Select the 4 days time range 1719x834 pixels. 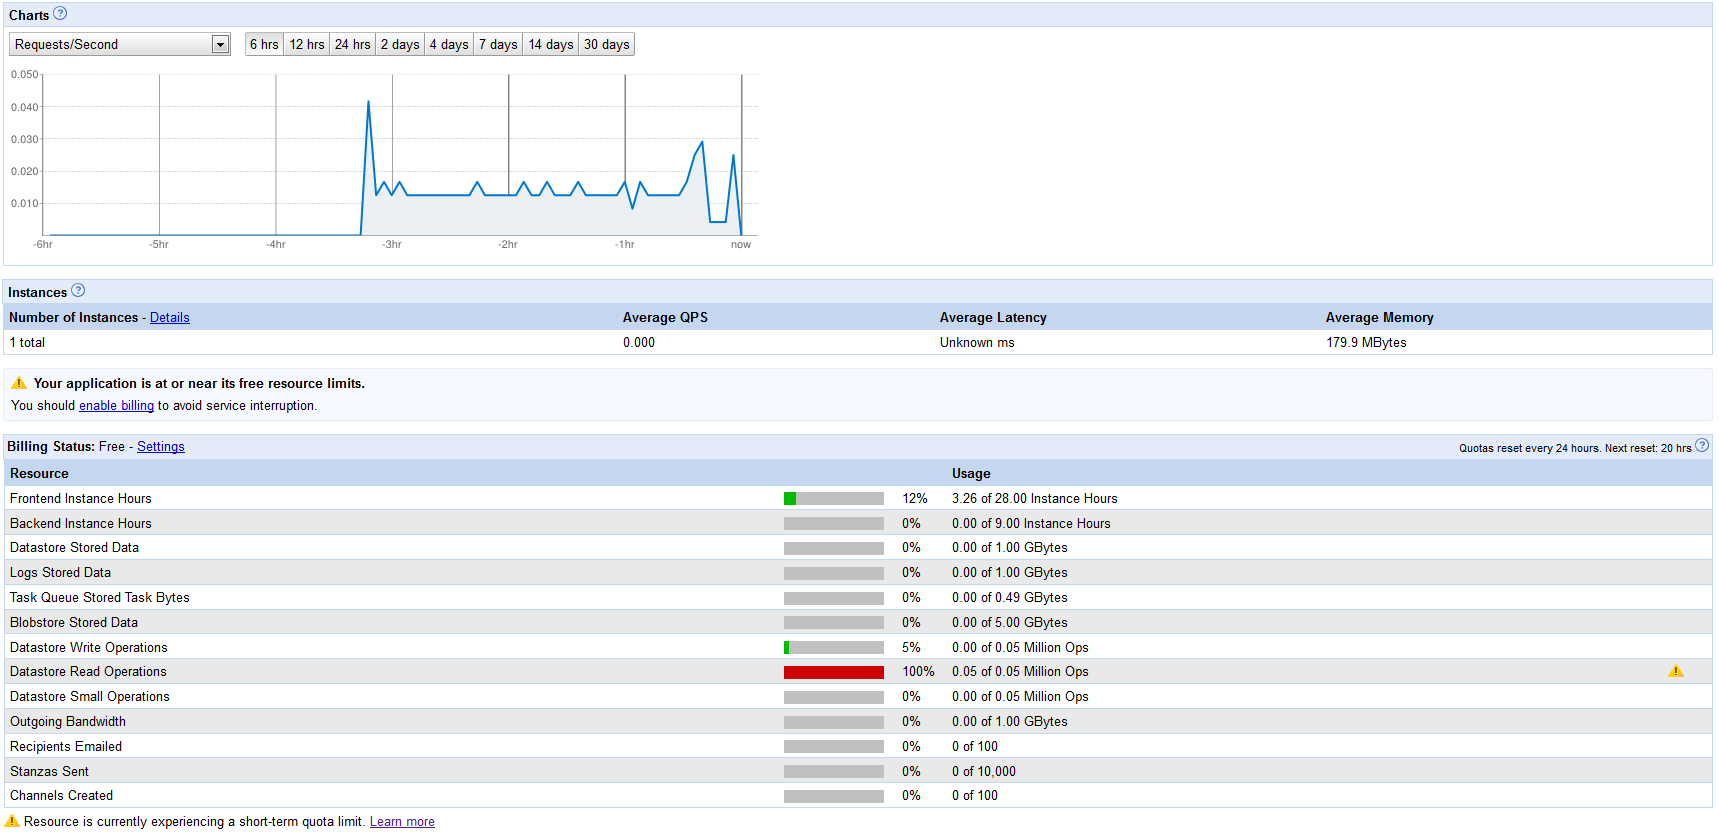[449, 44]
